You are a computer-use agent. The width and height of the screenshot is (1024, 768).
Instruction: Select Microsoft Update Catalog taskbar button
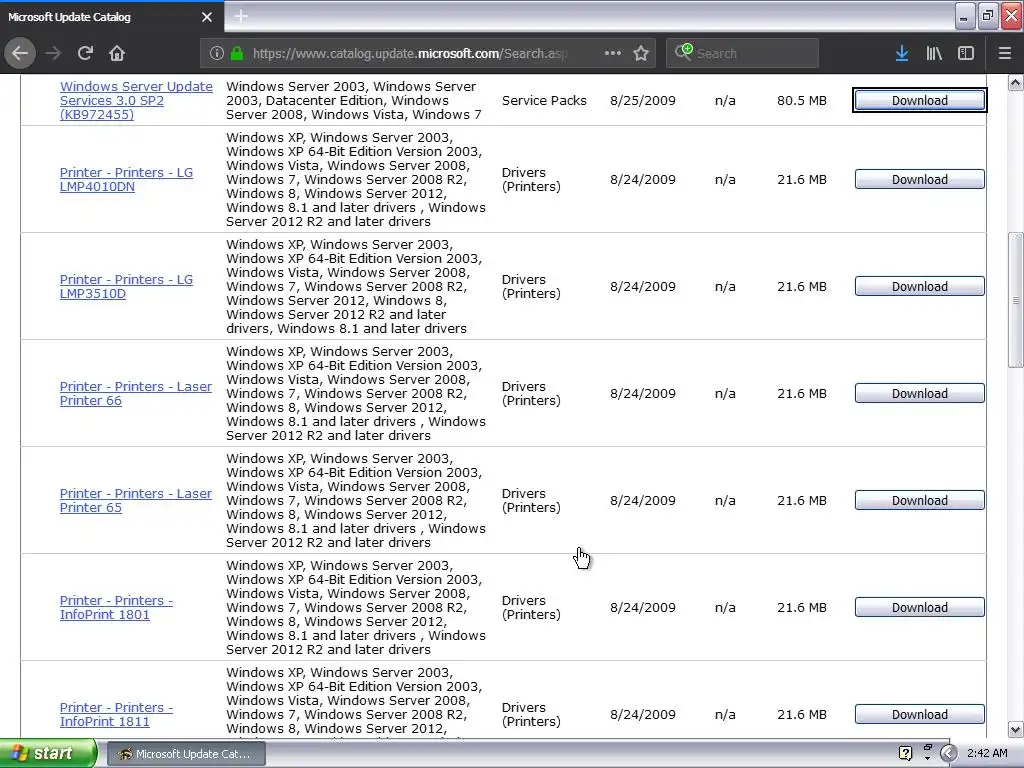(x=186, y=754)
